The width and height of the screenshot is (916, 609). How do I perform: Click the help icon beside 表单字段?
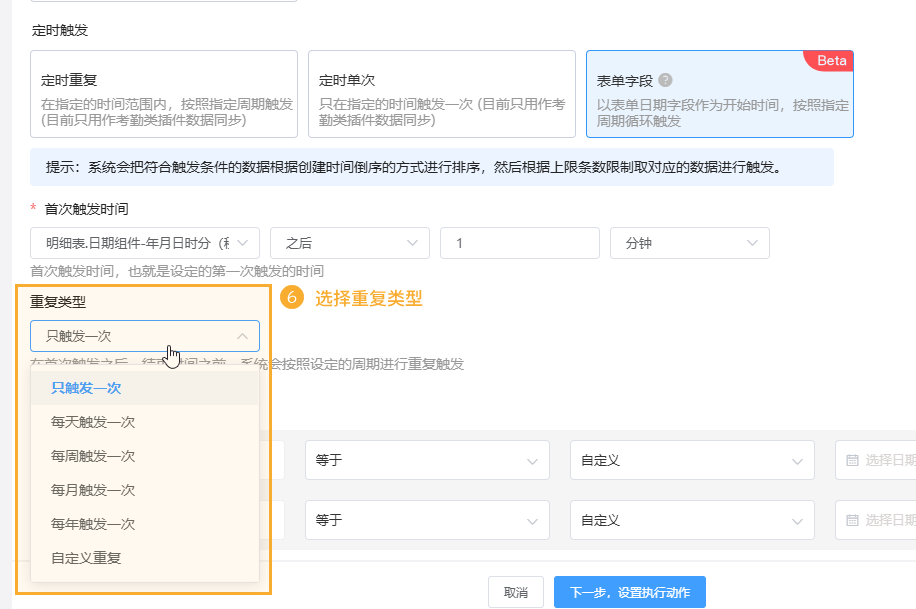pyautogui.click(x=665, y=80)
